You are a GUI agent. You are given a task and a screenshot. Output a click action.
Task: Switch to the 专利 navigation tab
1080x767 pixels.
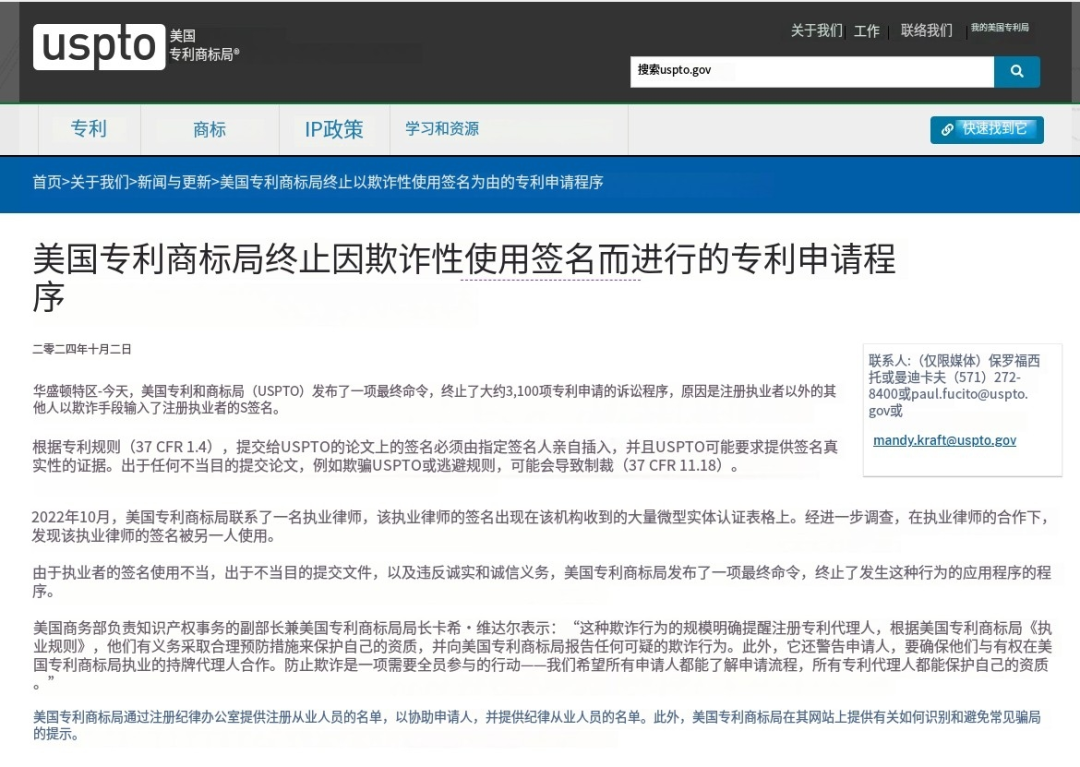86,129
